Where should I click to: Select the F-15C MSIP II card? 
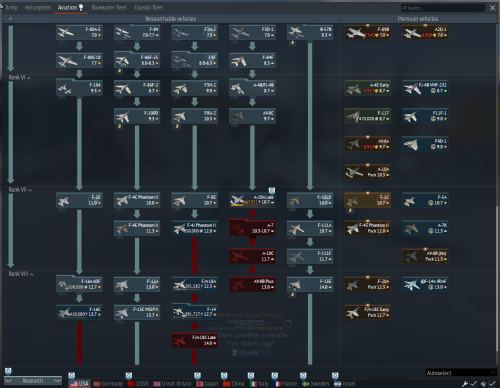(137, 312)
